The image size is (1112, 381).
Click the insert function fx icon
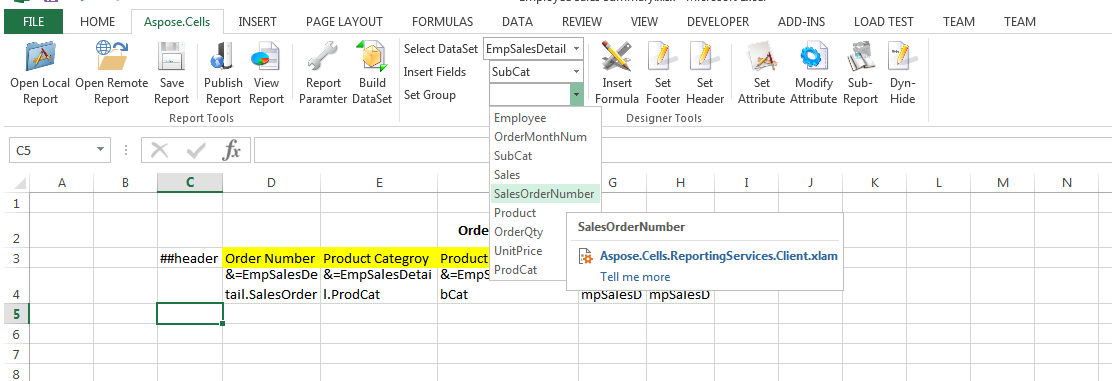(x=232, y=150)
